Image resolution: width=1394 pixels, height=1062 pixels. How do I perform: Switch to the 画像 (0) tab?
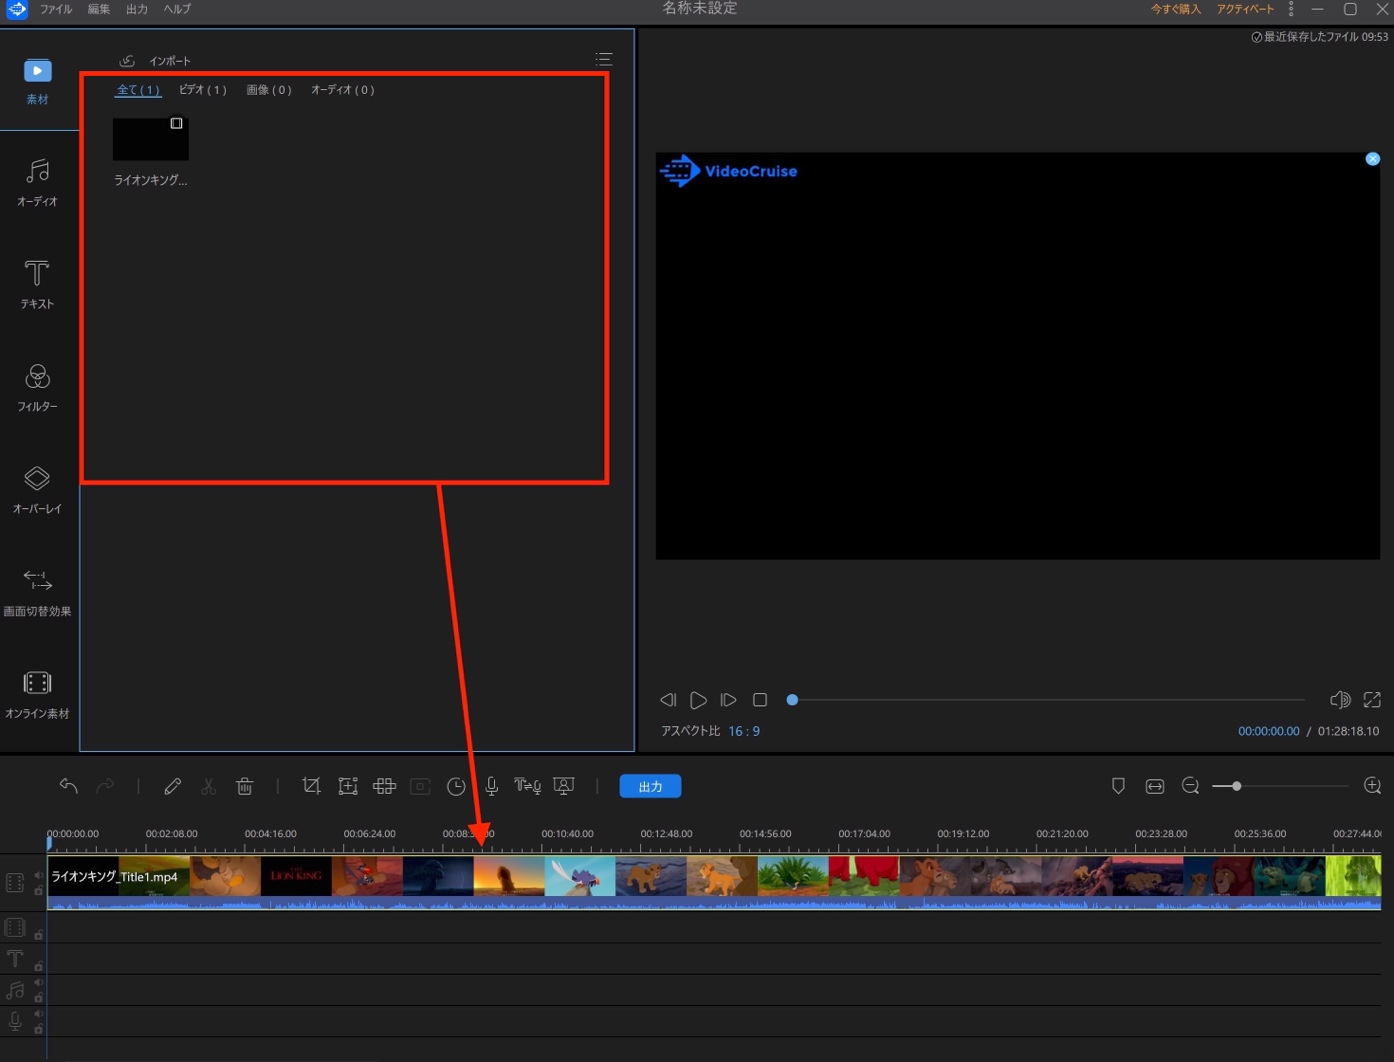click(269, 90)
